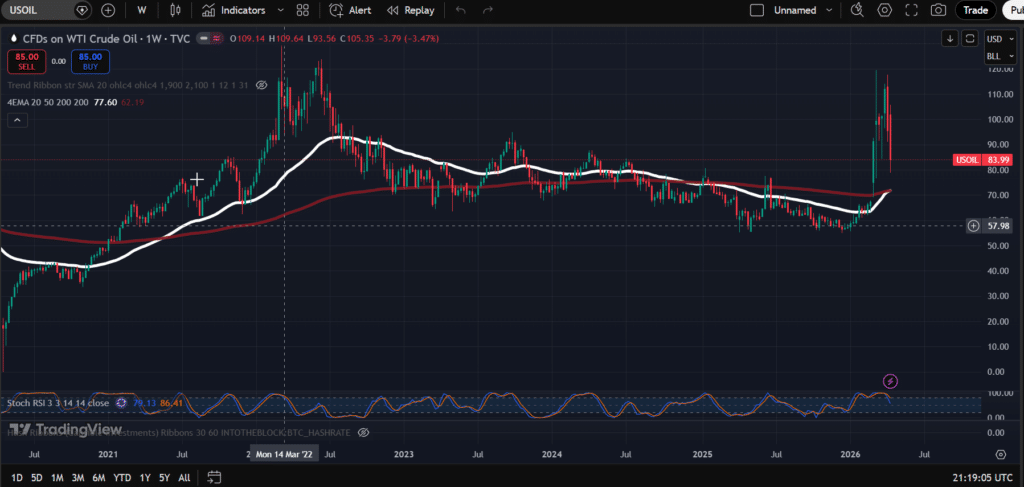Collapse the indicator legend with chevron

point(17,120)
